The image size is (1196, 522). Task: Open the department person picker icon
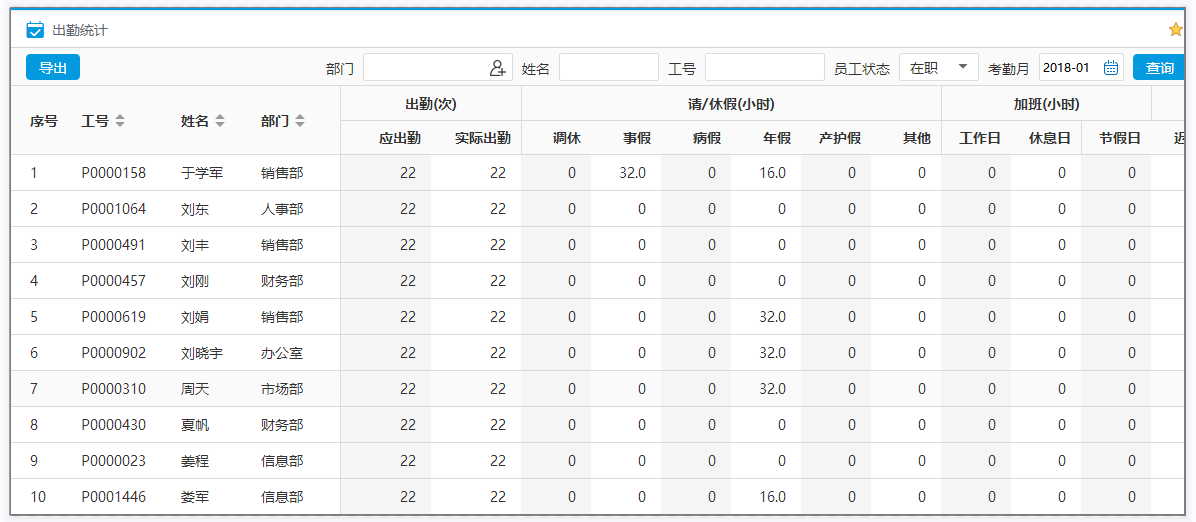click(x=498, y=68)
